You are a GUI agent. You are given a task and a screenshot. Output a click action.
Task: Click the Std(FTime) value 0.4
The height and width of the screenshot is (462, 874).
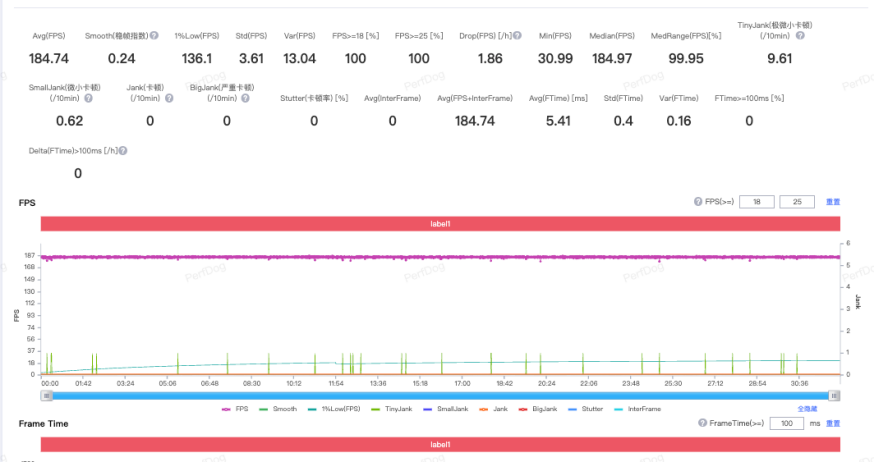pyautogui.click(x=623, y=121)
